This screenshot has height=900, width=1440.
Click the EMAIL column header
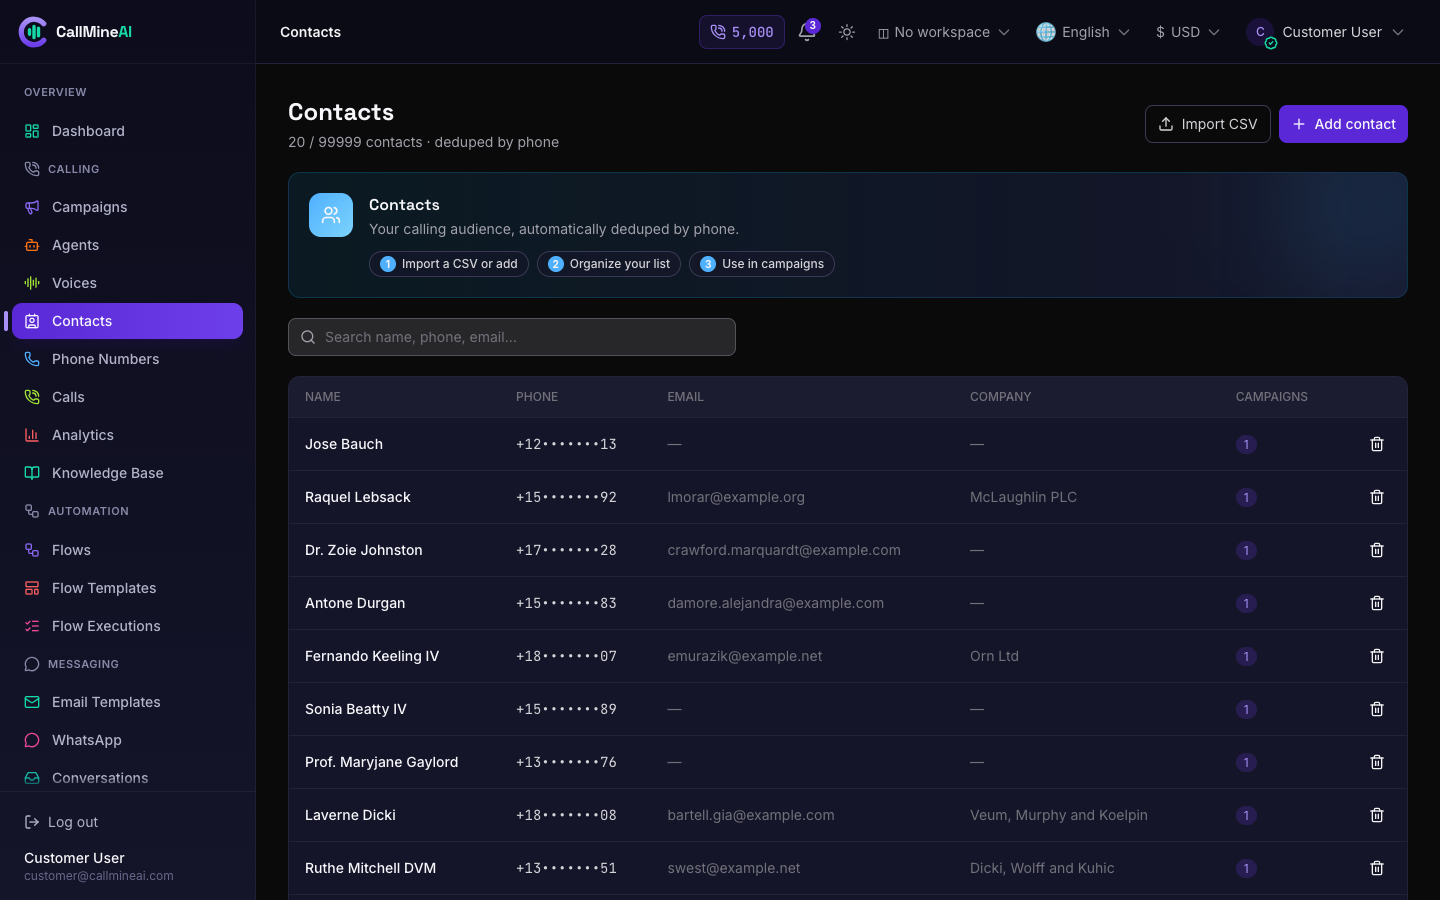[686, 397]
